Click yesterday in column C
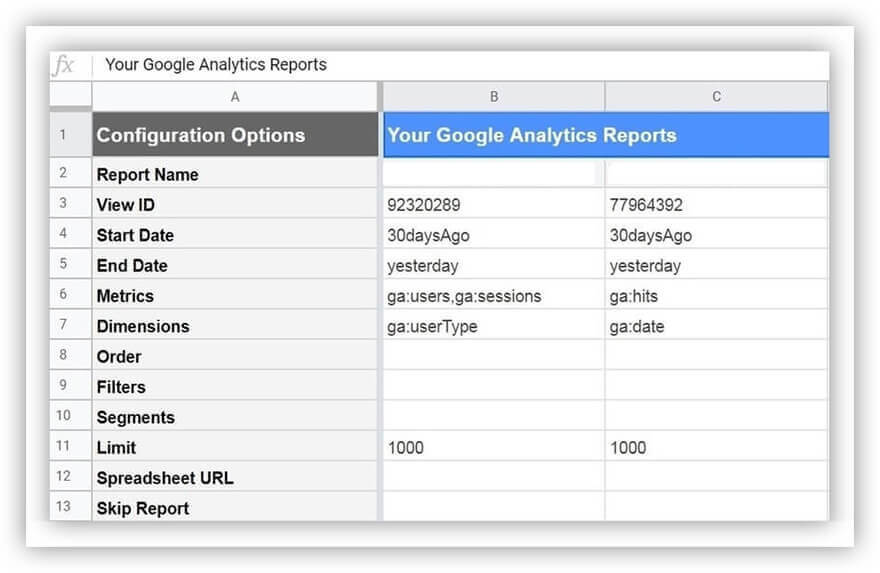 click(716, 264)
